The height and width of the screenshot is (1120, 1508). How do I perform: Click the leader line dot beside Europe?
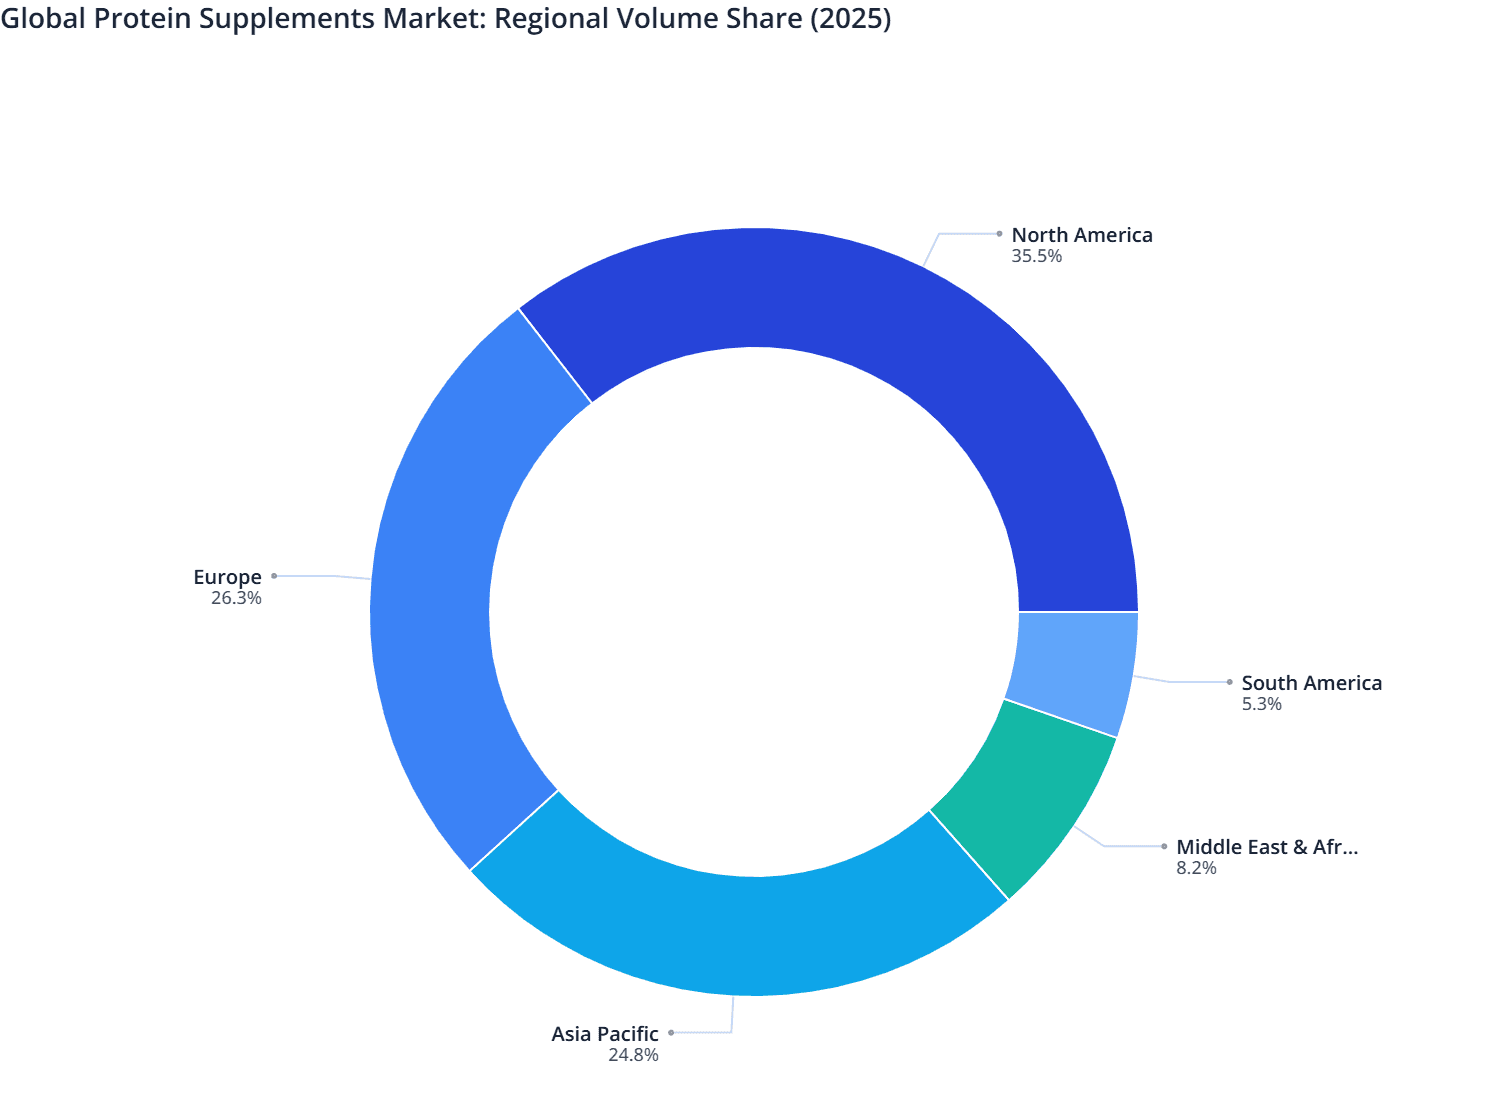(275, 577)
